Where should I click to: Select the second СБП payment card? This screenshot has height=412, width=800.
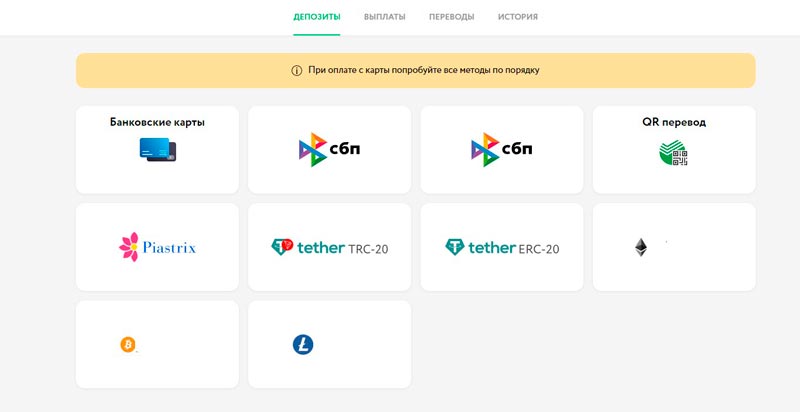pyautogui.click(x=502, y=150)
